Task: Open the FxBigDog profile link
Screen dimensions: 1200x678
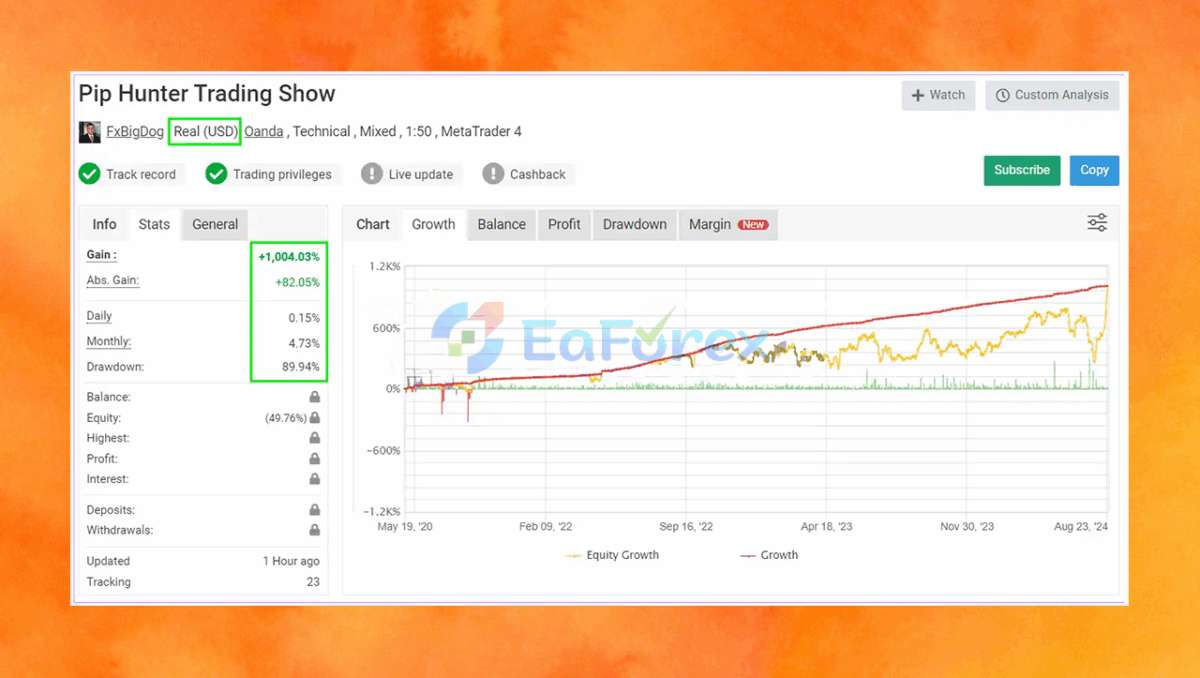Action: tap(135, 132)
